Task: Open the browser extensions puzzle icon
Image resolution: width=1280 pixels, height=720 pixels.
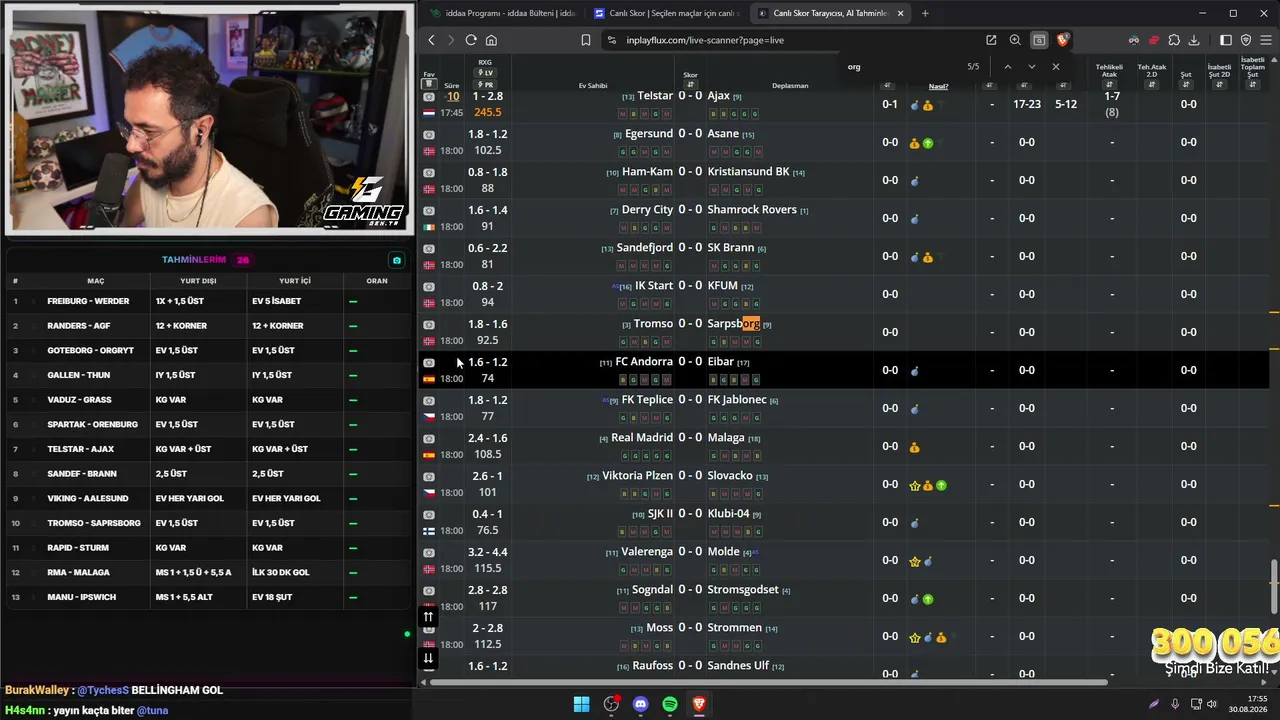Action: pyautogui.click(x=1174, y=40)
